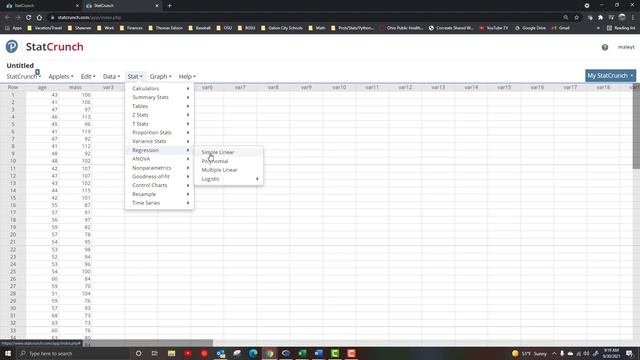
Task: Open the notifications center icon
Action: coord(629,353)
